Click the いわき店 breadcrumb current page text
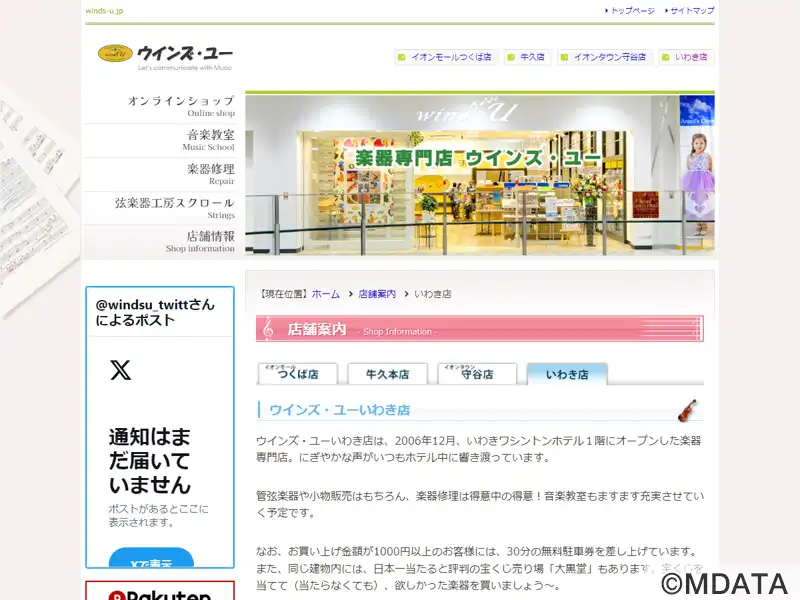Image resolution: width=800 pixels, height=600 pixels. 433,294
